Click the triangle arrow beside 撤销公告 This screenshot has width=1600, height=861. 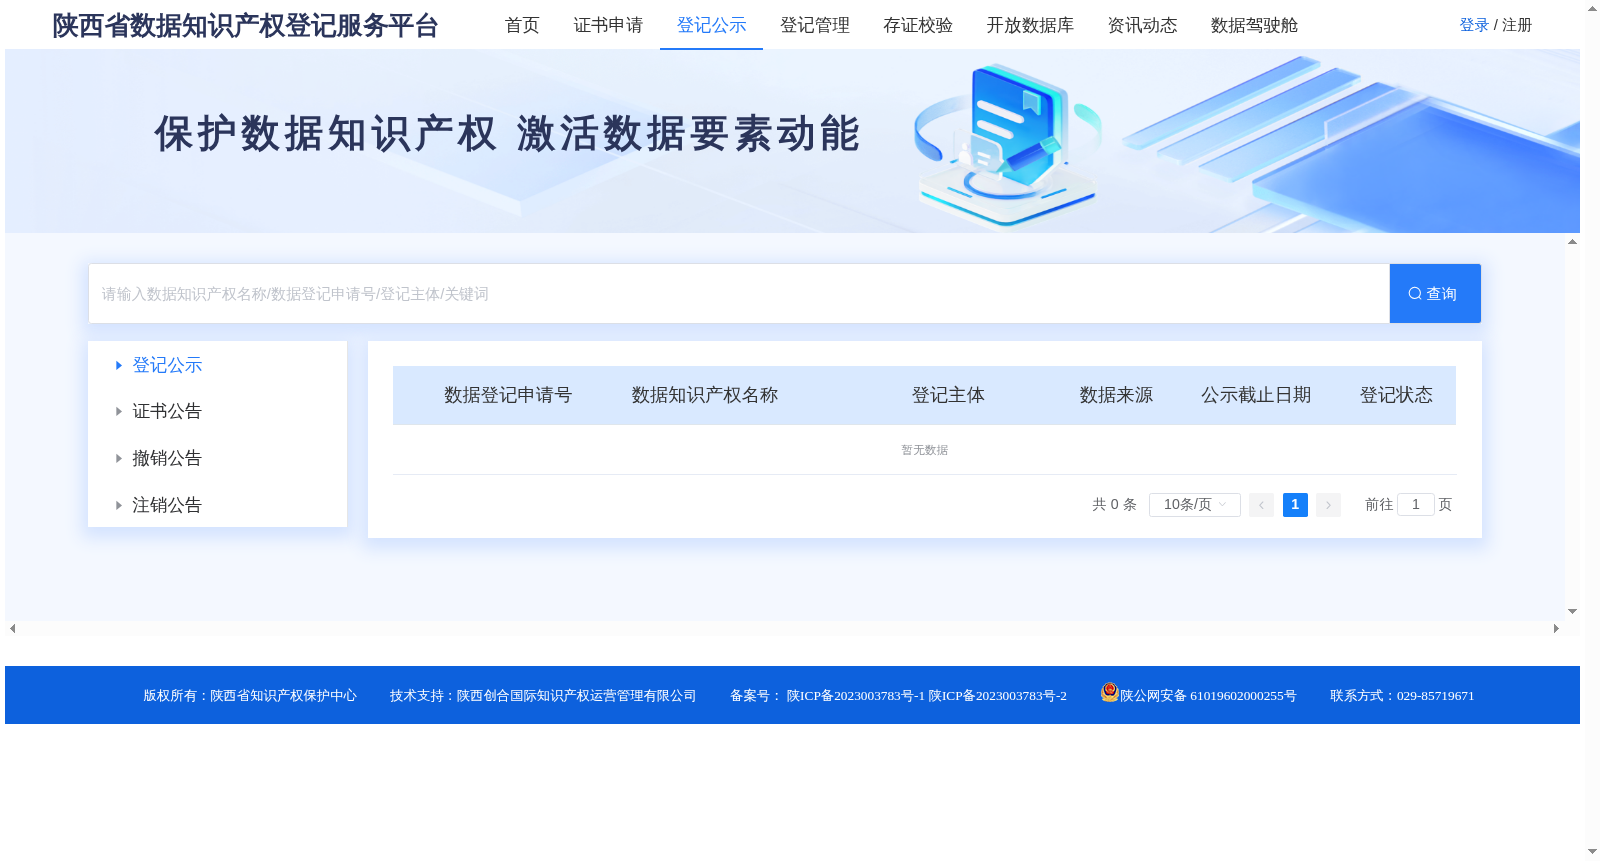coord(119,458)
